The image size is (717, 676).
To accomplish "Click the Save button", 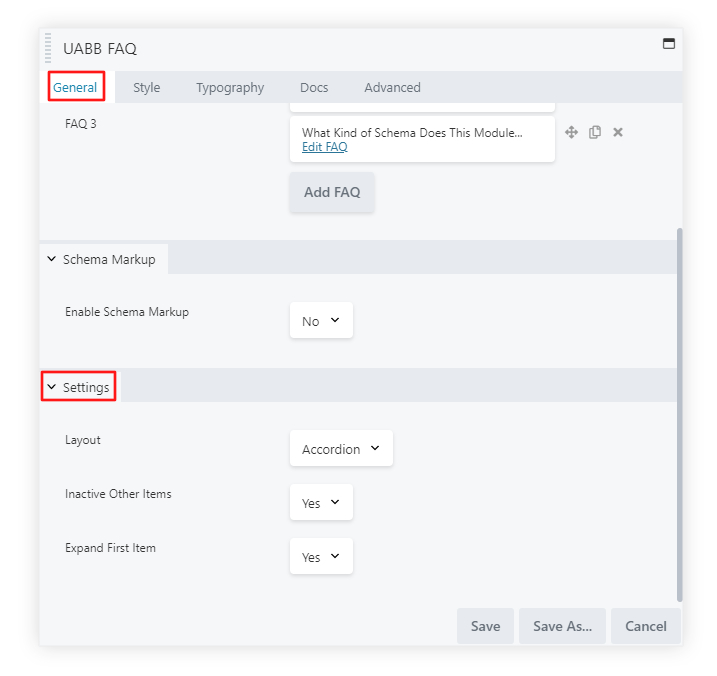I will click(485, 626).
